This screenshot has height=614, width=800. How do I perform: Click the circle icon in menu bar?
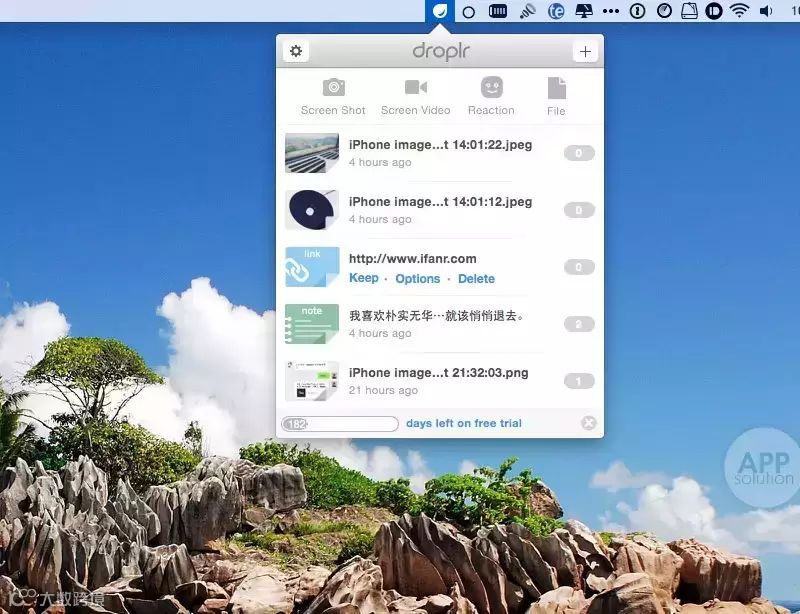point(468,12)
